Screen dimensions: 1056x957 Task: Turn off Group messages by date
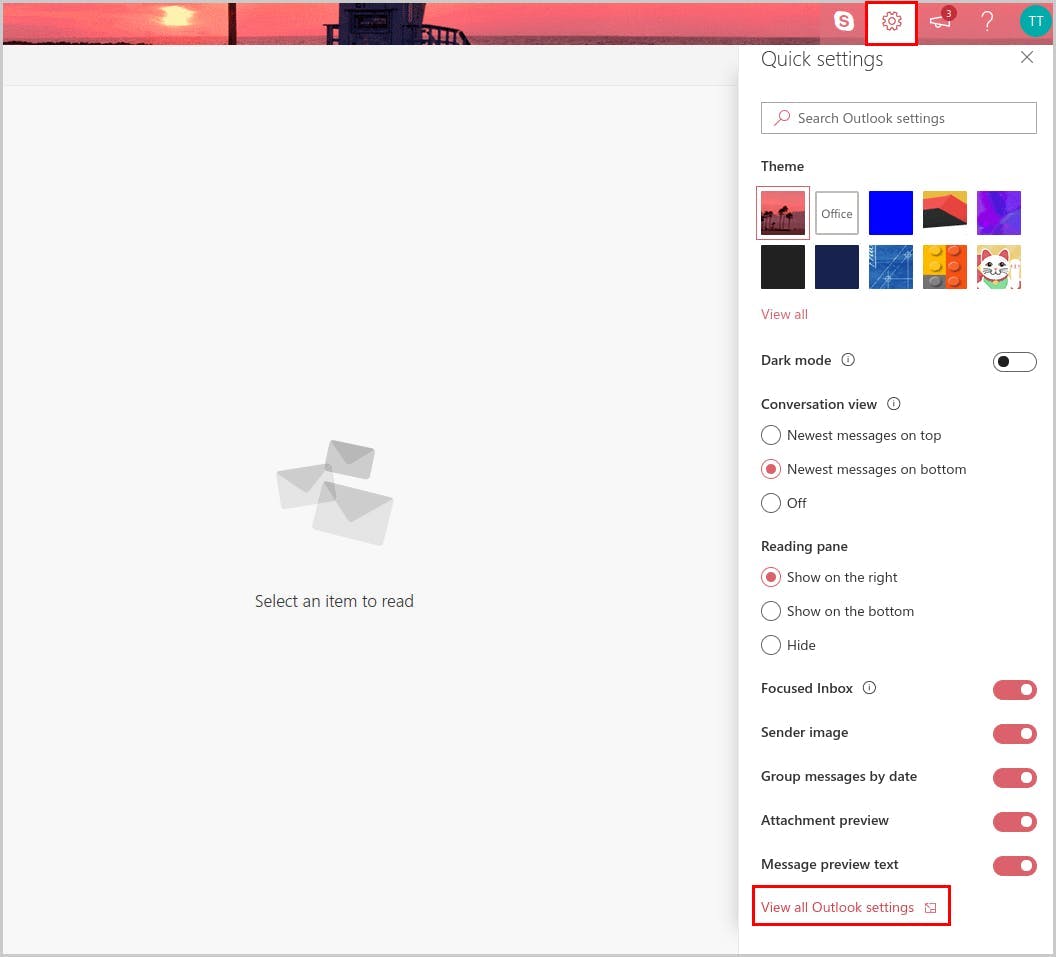click(1014, 778)
